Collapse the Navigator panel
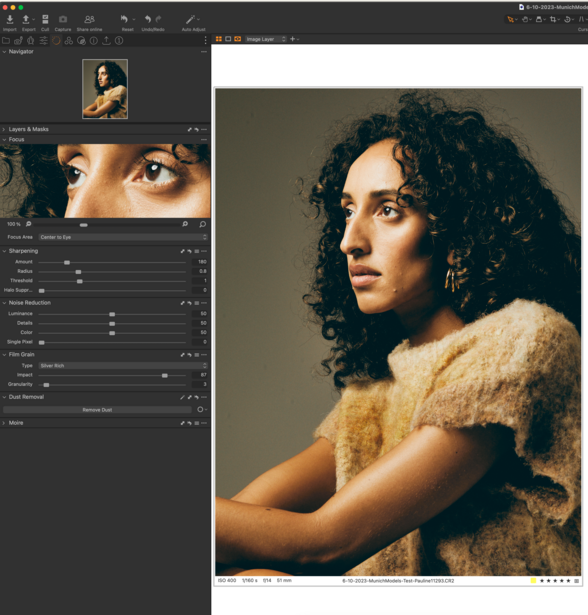The width and height of the screenshot is (588, 615). [x=4, y=52]
